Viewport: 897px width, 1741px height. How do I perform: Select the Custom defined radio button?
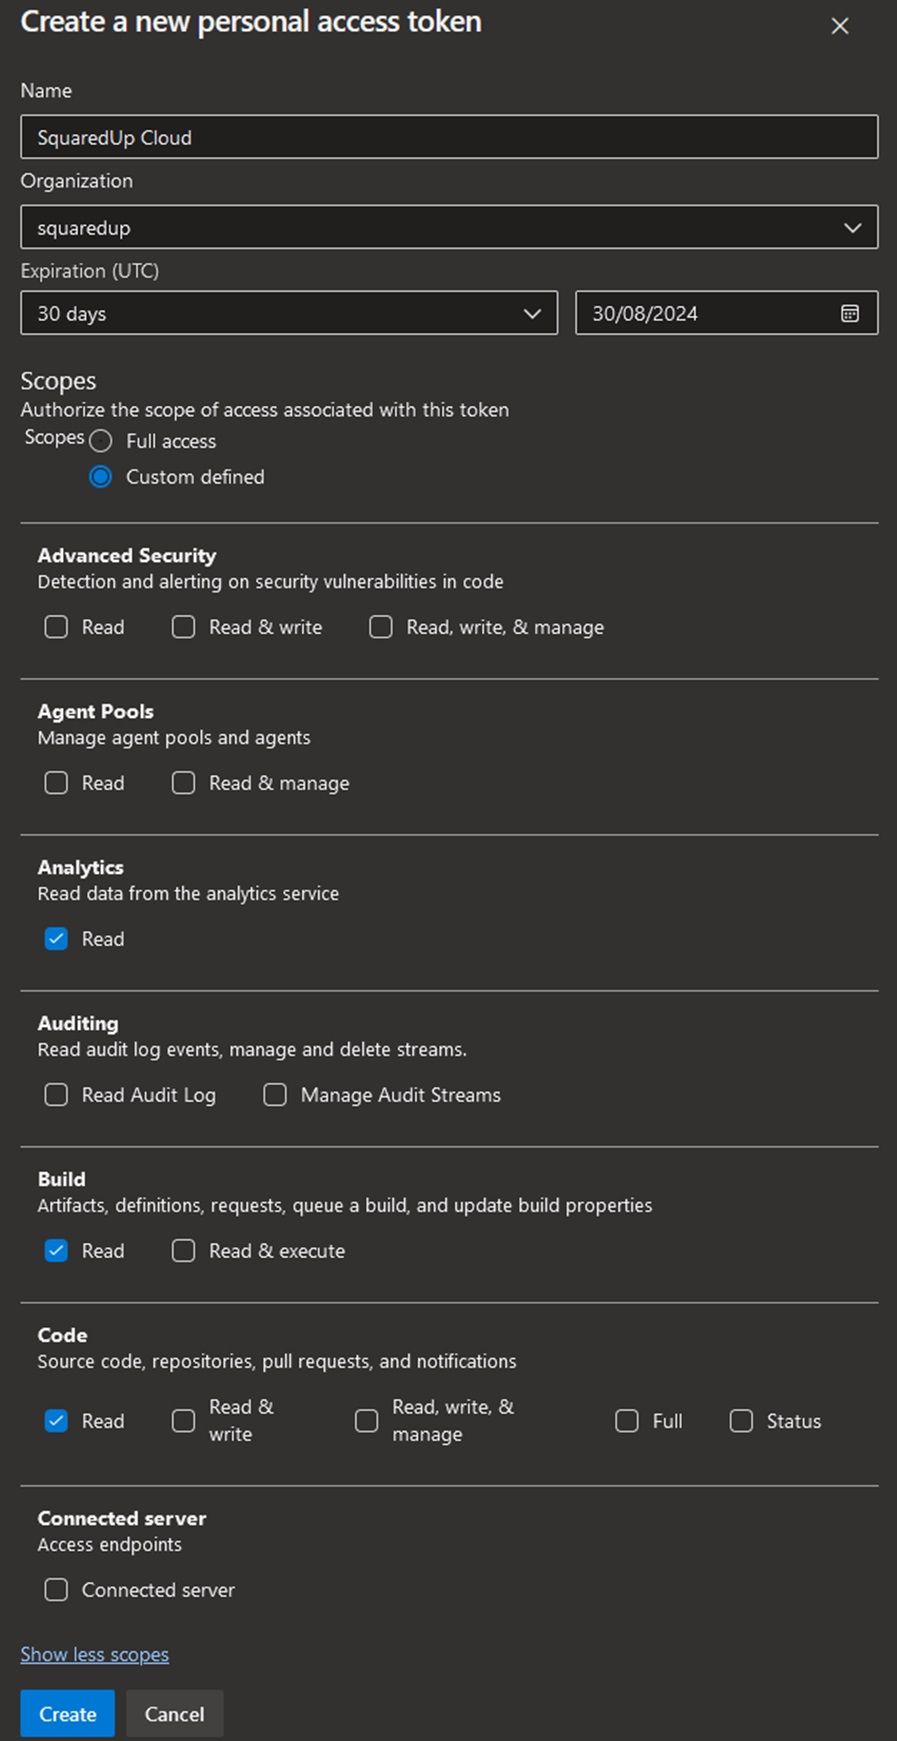(100, 477)
